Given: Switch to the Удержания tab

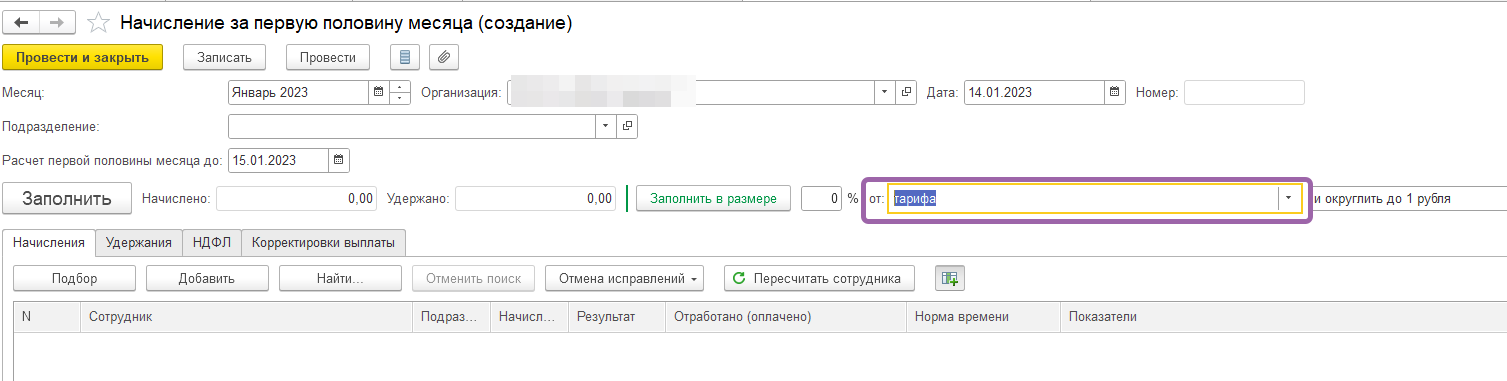Looking at the screenshot, I should pyautogui.click(x=139, y=242).
